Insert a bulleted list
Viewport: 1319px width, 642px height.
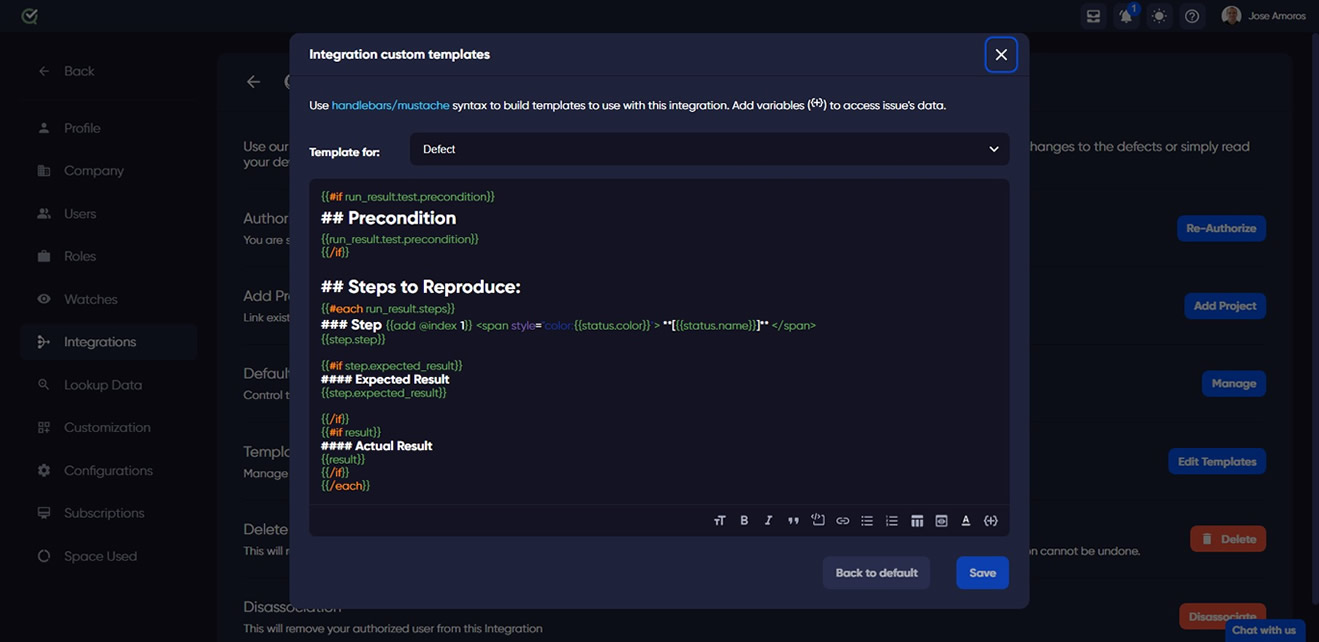click(x=867, y=521)
